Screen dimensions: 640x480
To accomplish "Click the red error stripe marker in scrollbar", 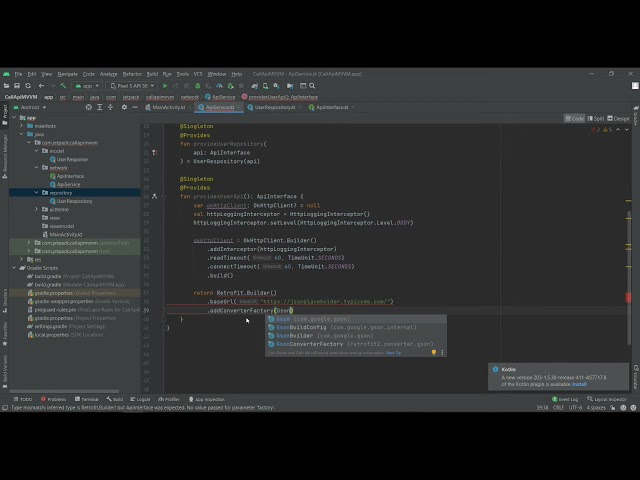I will tap(628, 298).
